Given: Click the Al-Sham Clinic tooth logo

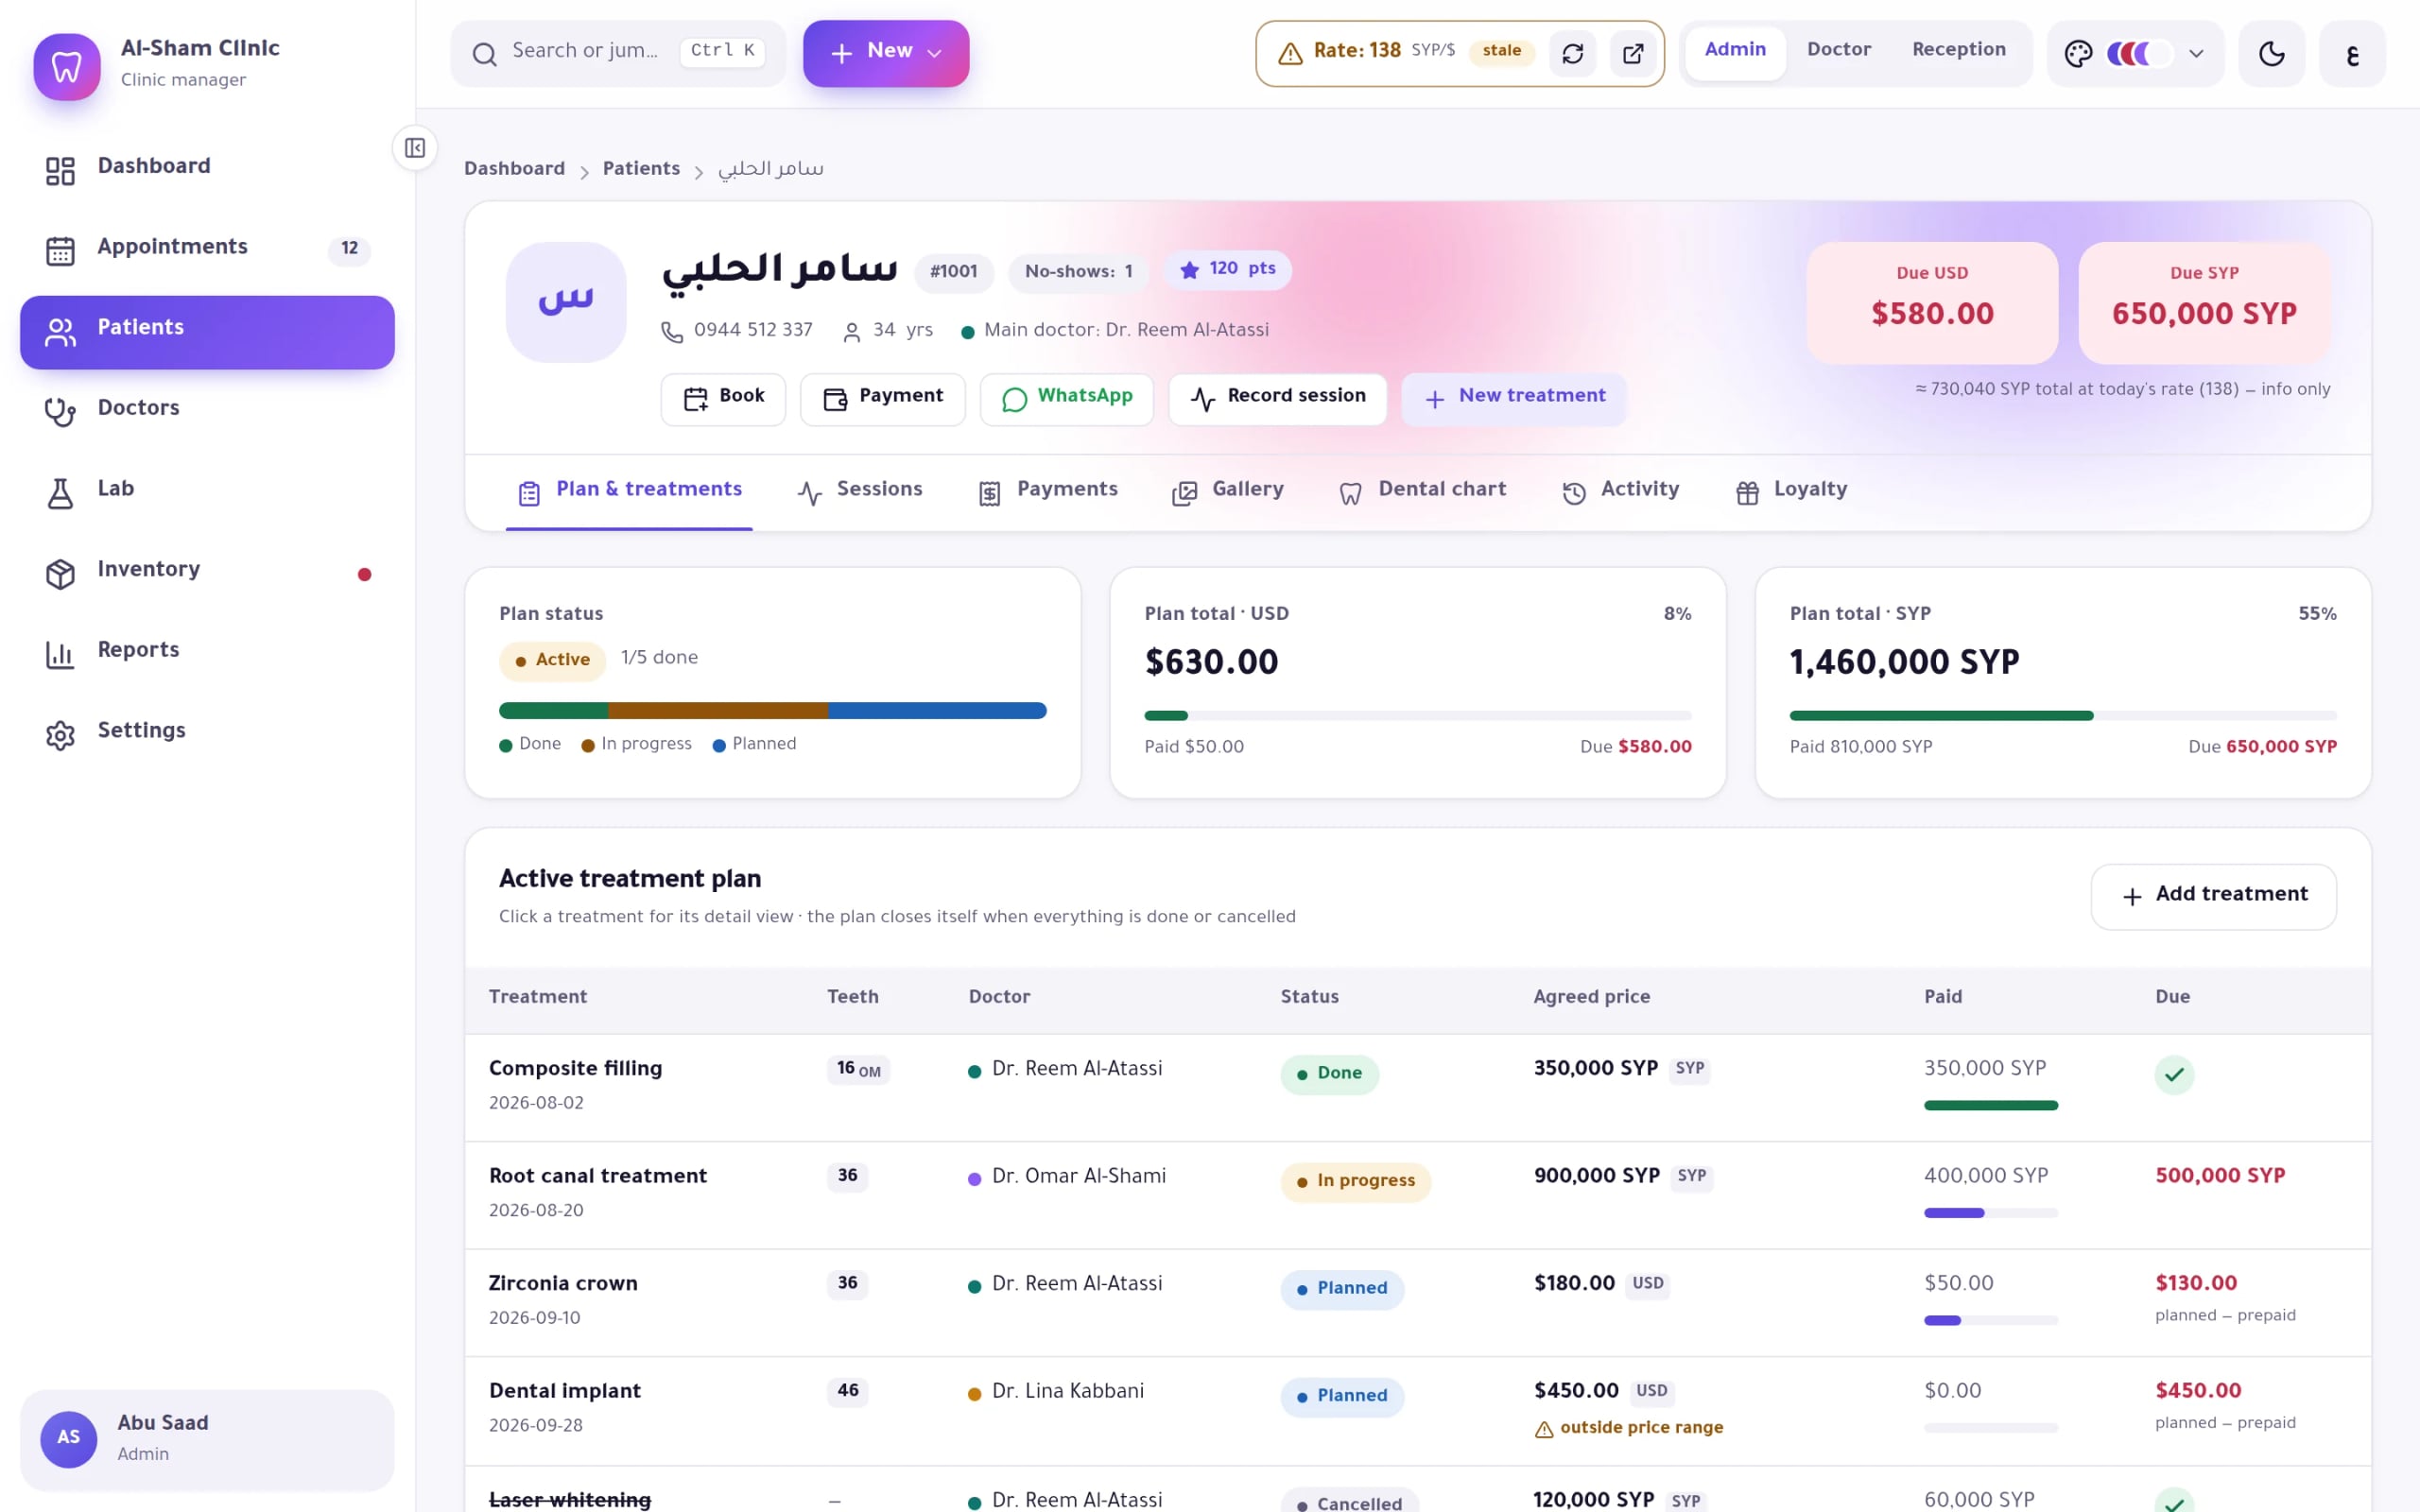Looking at the screenshot, I should tap(67, 67).
